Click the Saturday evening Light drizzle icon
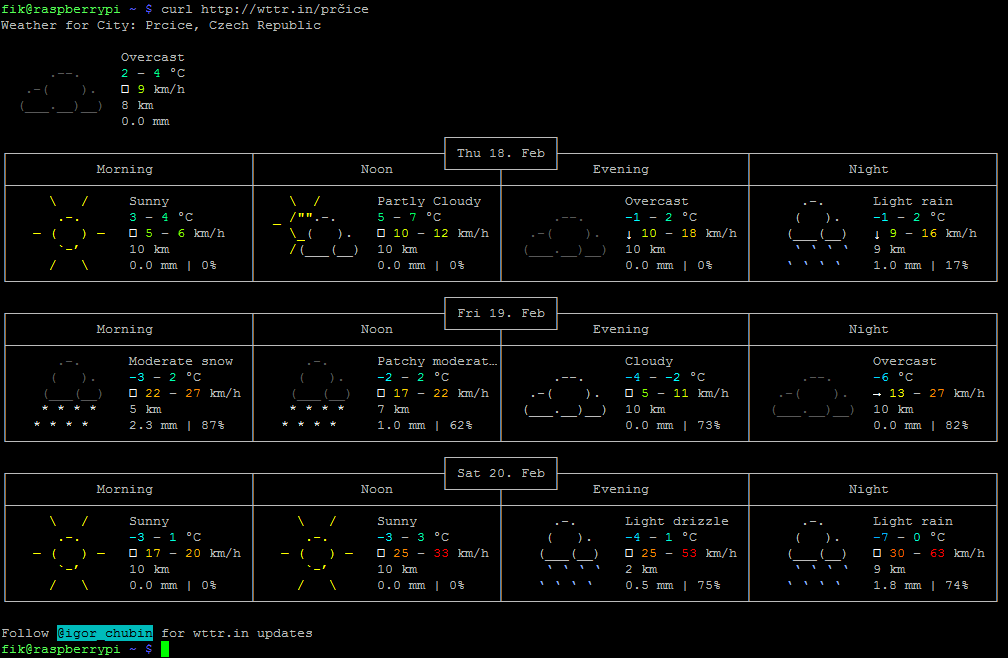 point(570,553)
